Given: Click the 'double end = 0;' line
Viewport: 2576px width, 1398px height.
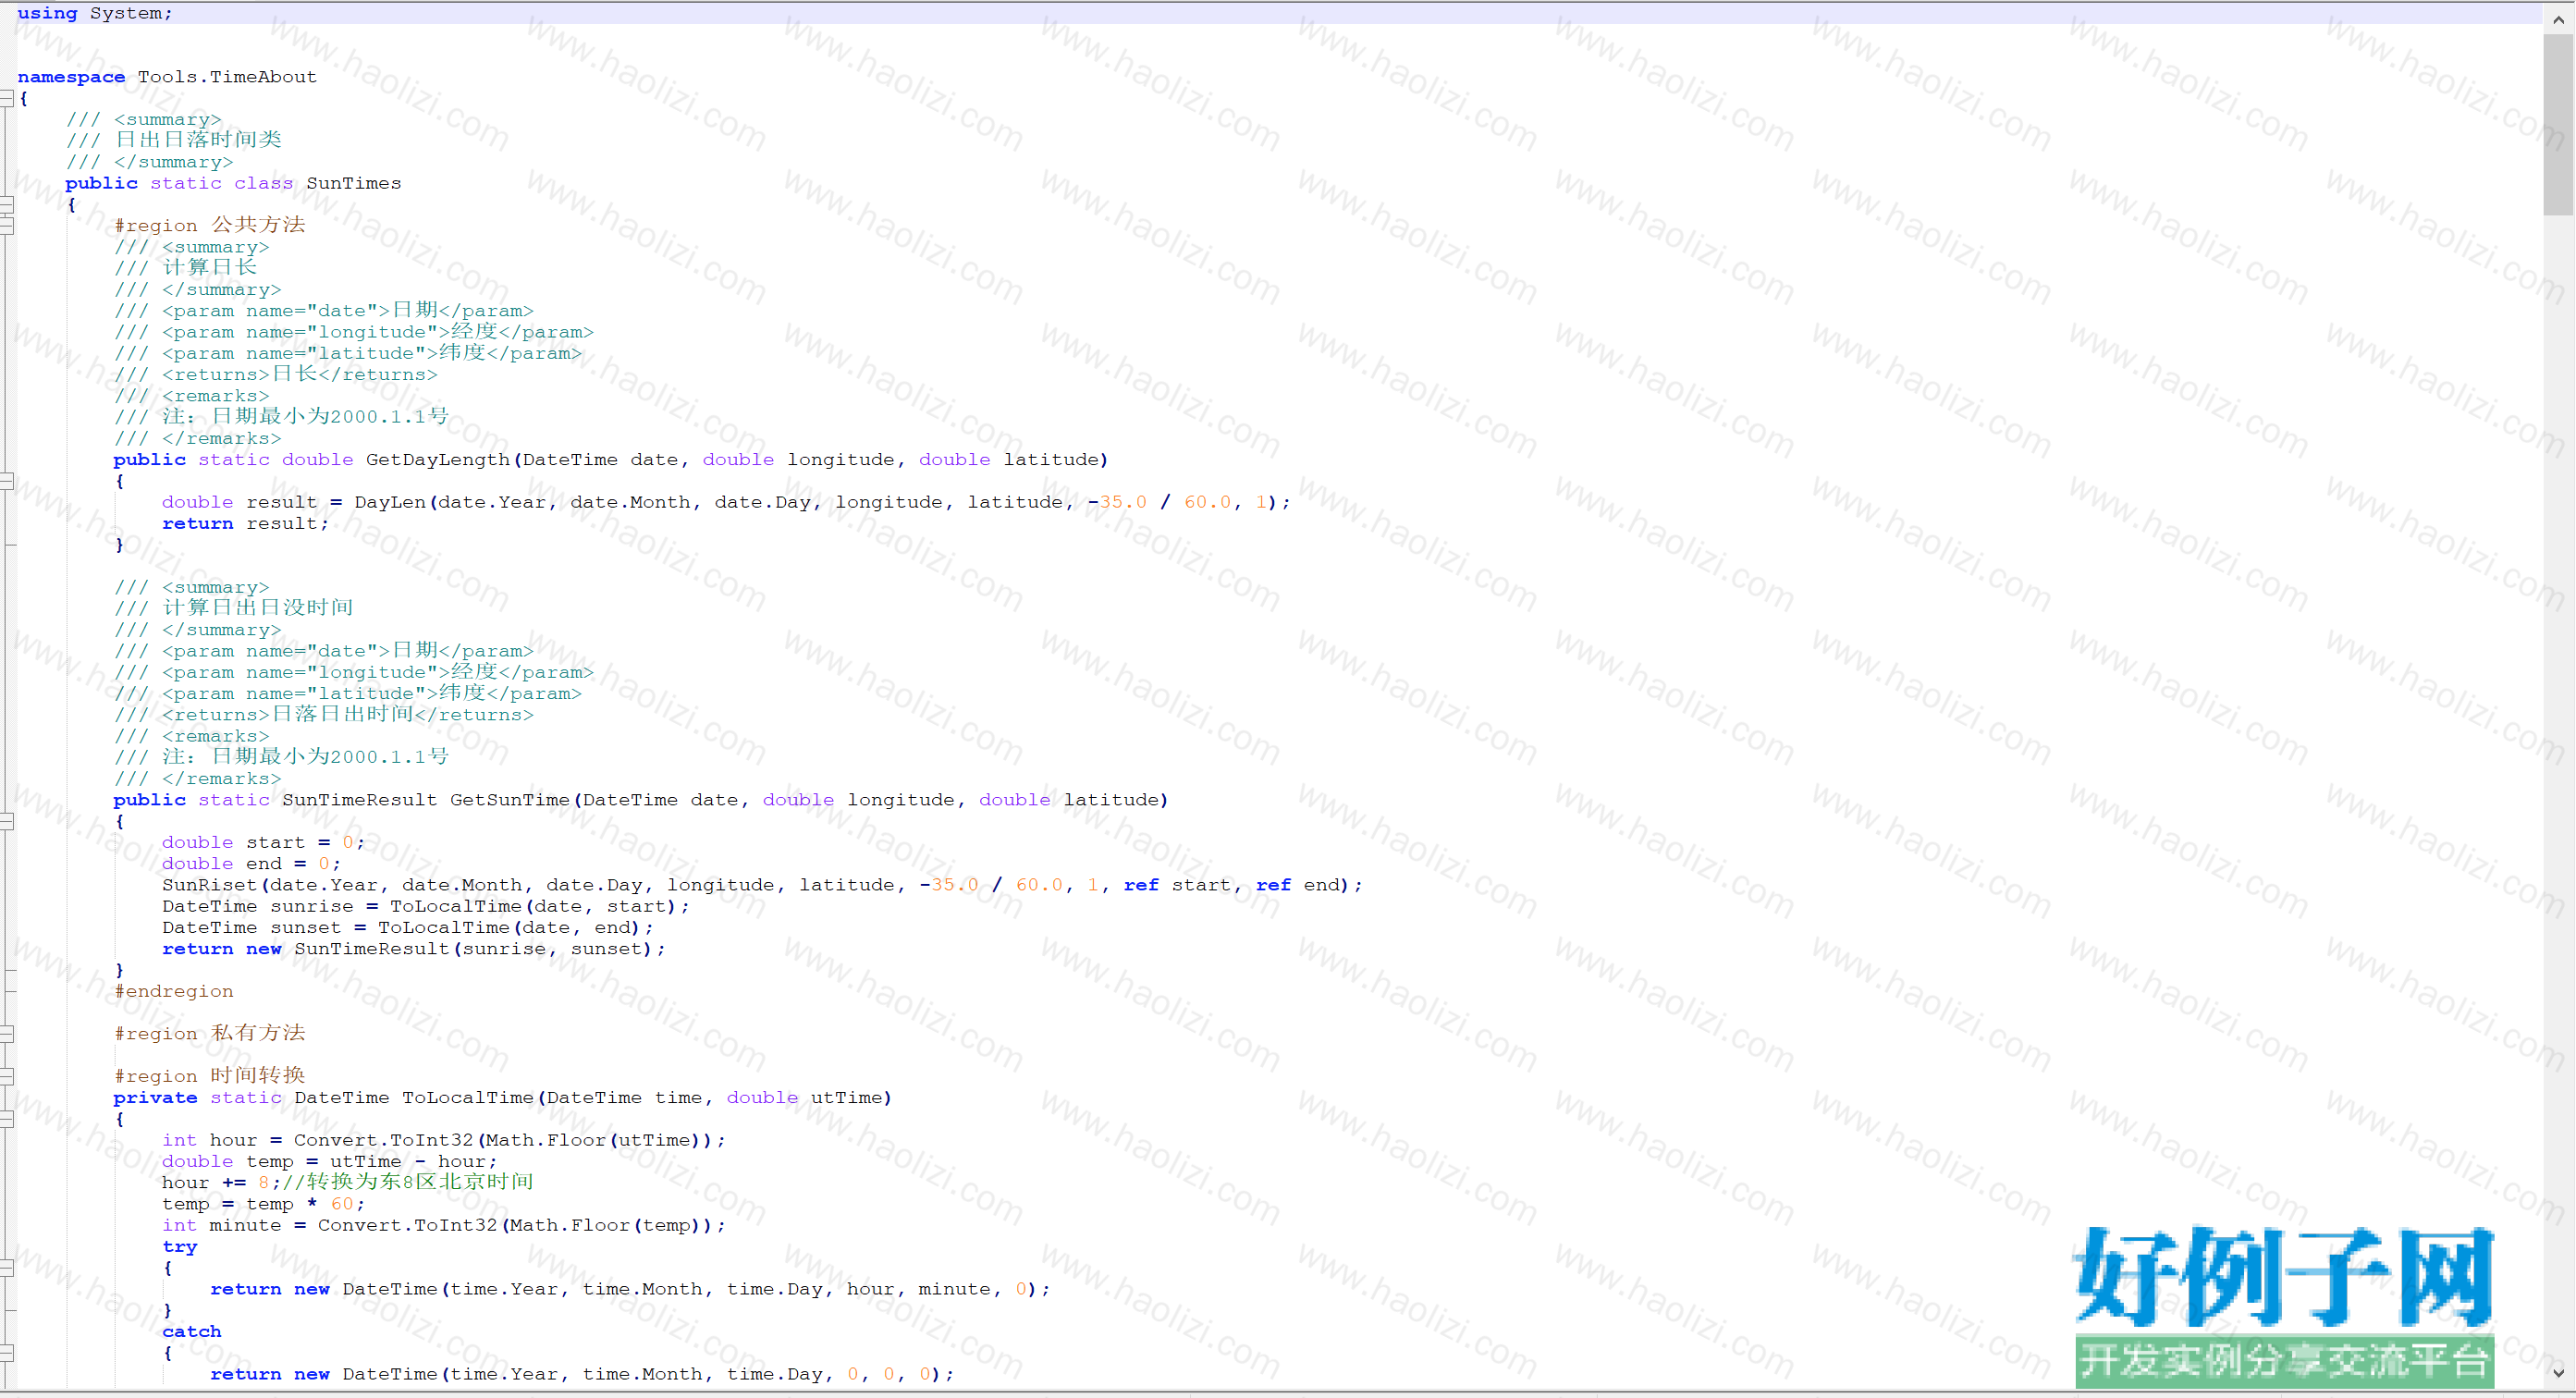Looking at the screenshot, I should [x=251, y=864].
